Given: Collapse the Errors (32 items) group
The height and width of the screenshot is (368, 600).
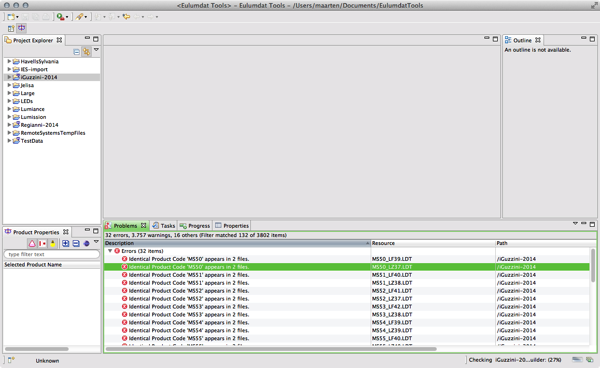Looking at the screenshot, I should pyautogui.click(x=110, y=251).
